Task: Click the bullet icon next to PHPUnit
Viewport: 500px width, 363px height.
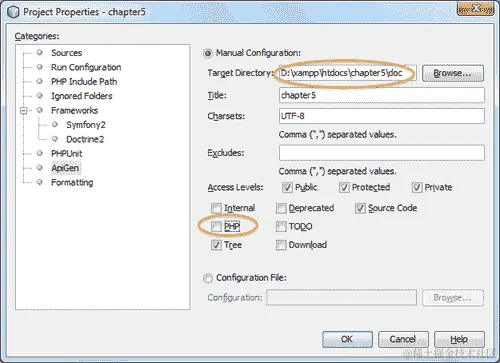Action: (x=40, y=153)
